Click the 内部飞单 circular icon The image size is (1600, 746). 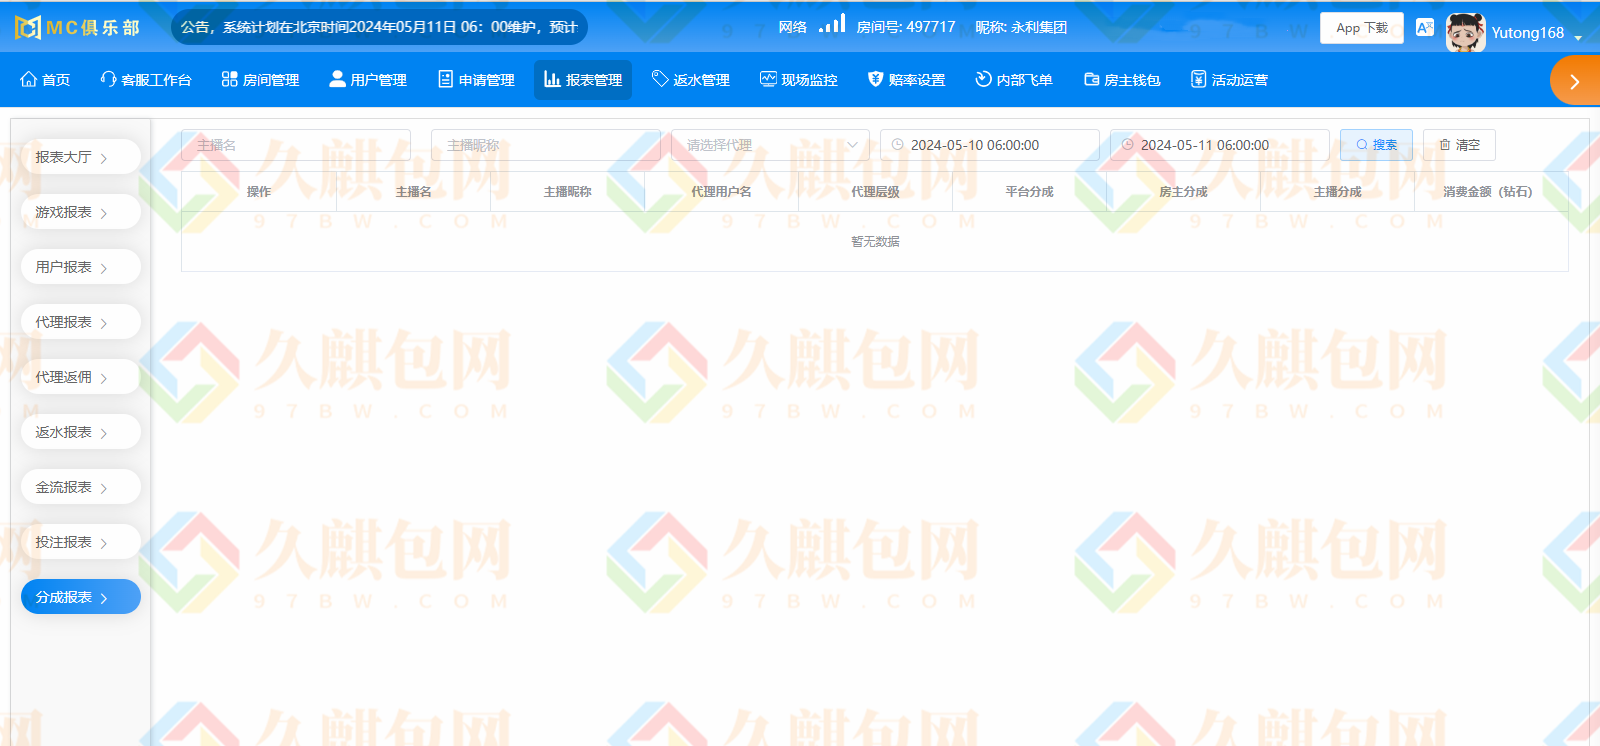983,79
